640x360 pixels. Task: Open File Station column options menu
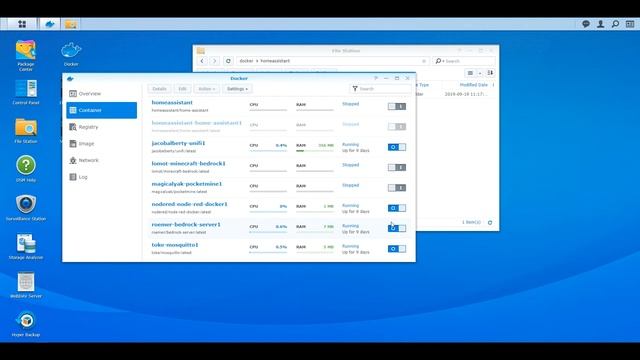pos(493,85)
